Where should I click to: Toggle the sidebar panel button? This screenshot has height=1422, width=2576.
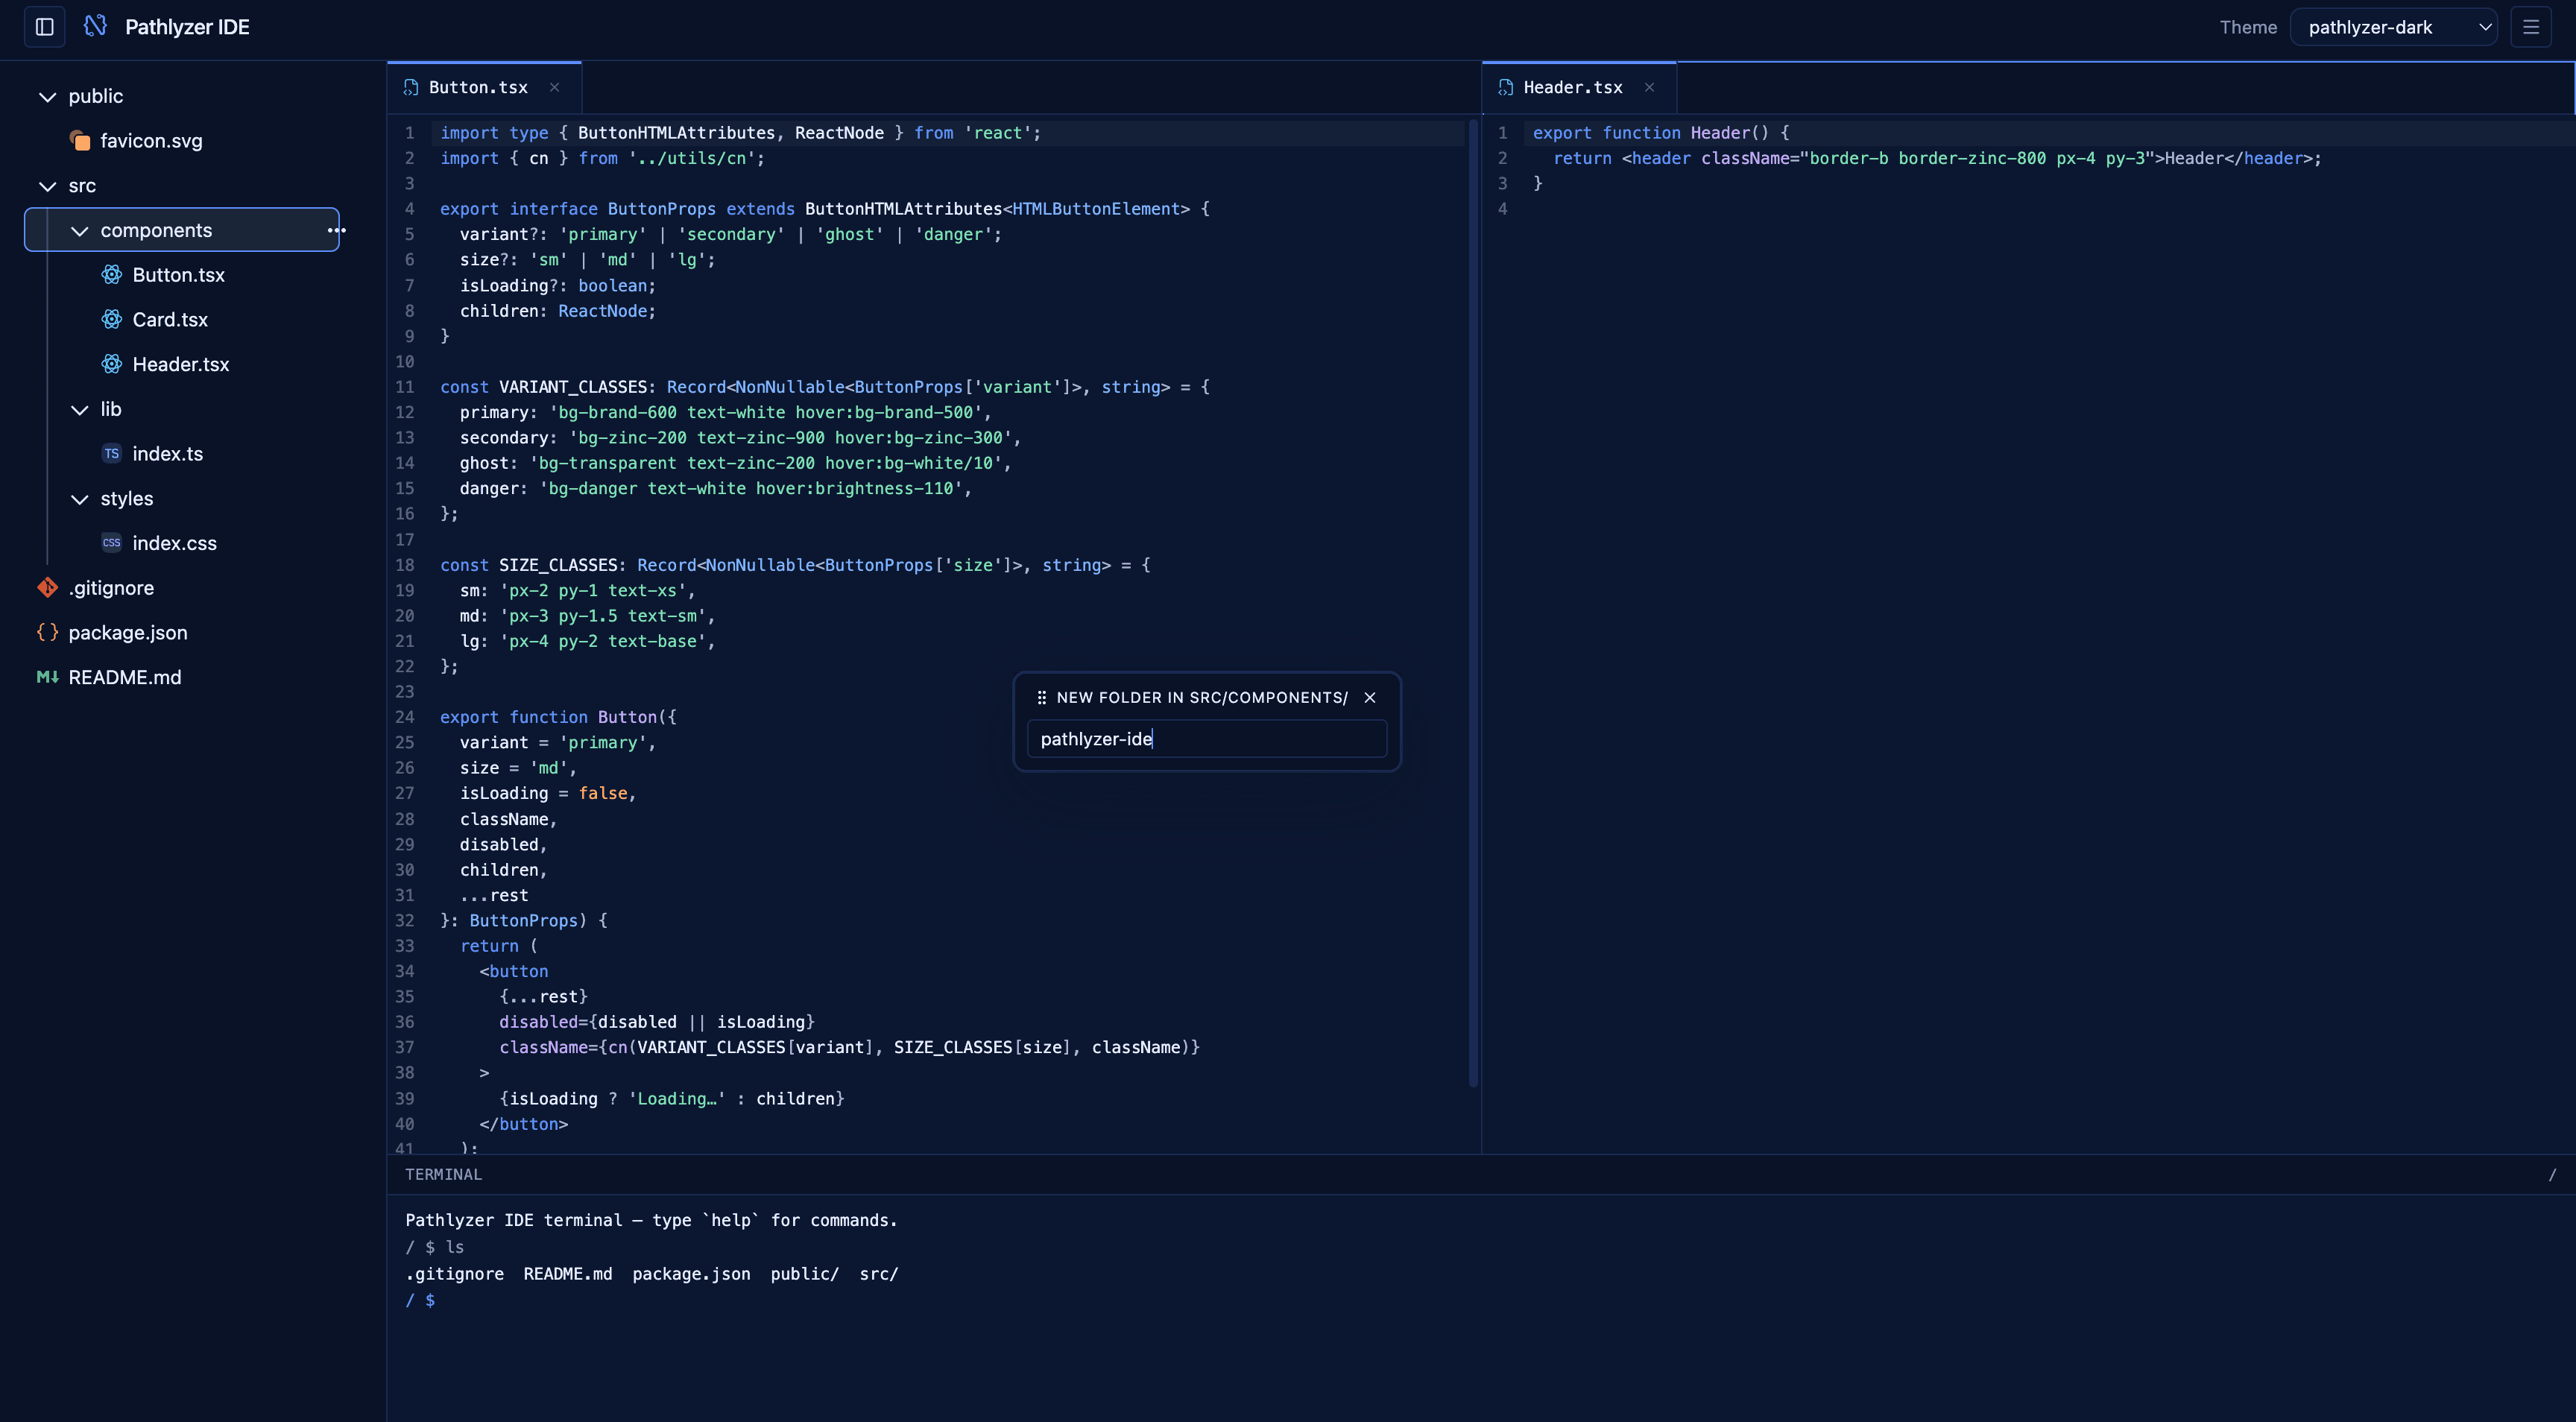(x=45, y=27)
